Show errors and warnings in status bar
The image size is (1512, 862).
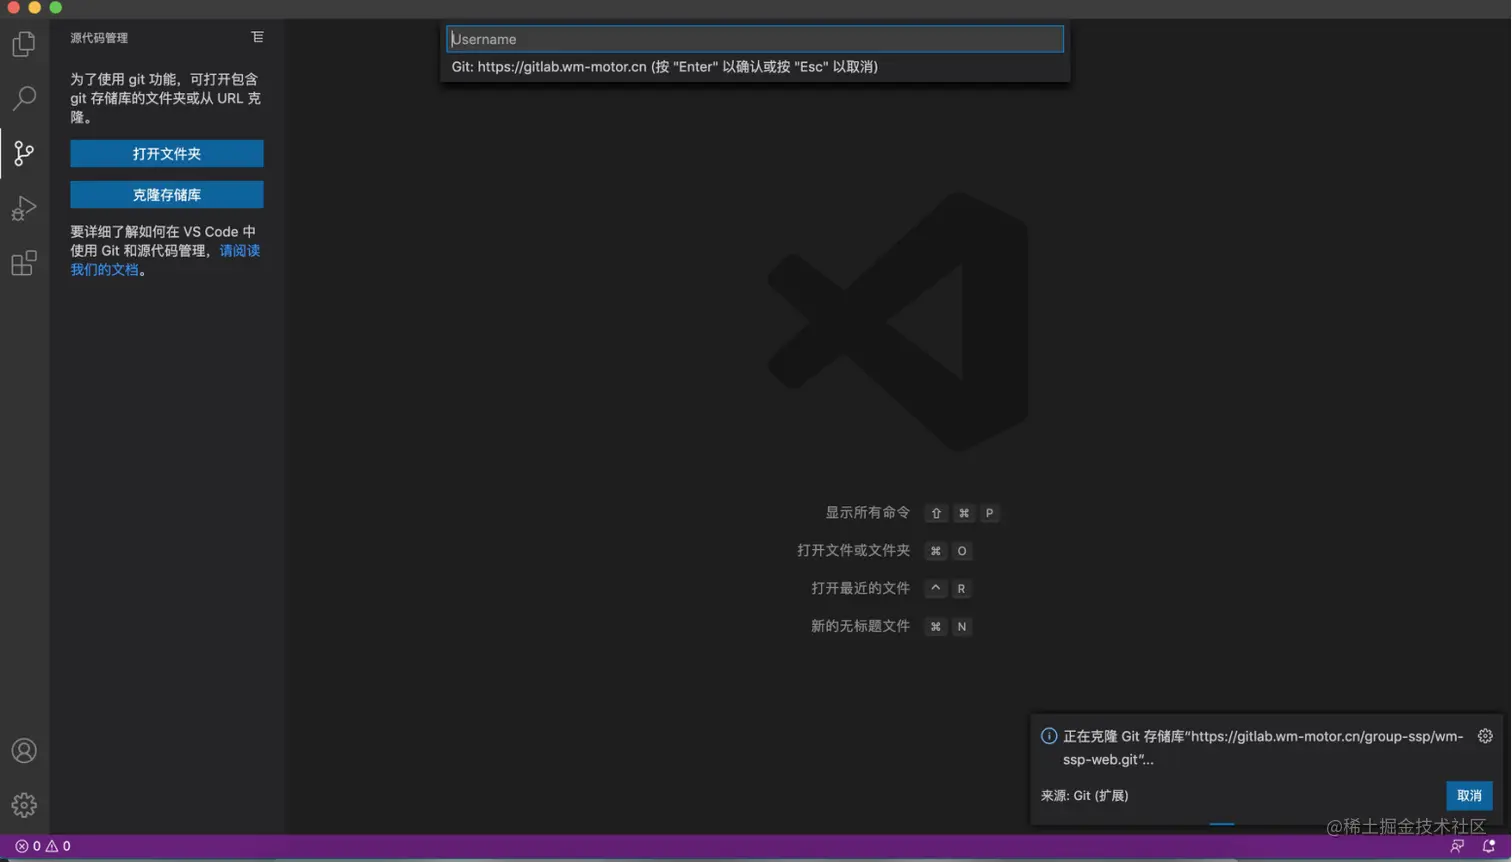43,846
